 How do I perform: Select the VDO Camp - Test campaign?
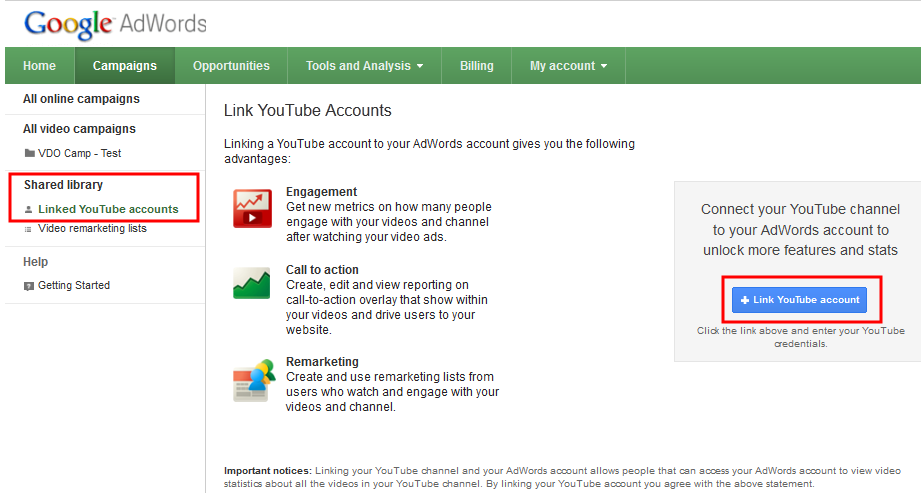(79, 153)
